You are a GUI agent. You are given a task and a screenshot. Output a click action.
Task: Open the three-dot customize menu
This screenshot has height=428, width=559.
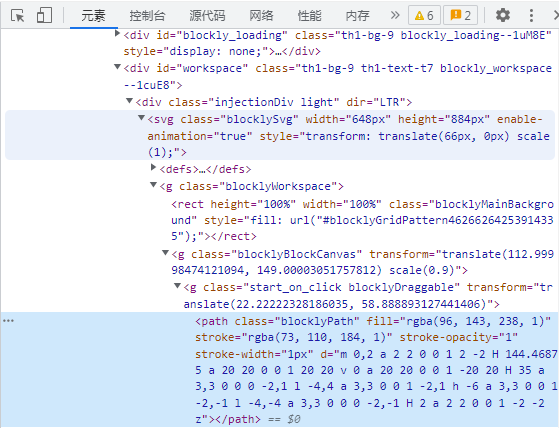531,15
